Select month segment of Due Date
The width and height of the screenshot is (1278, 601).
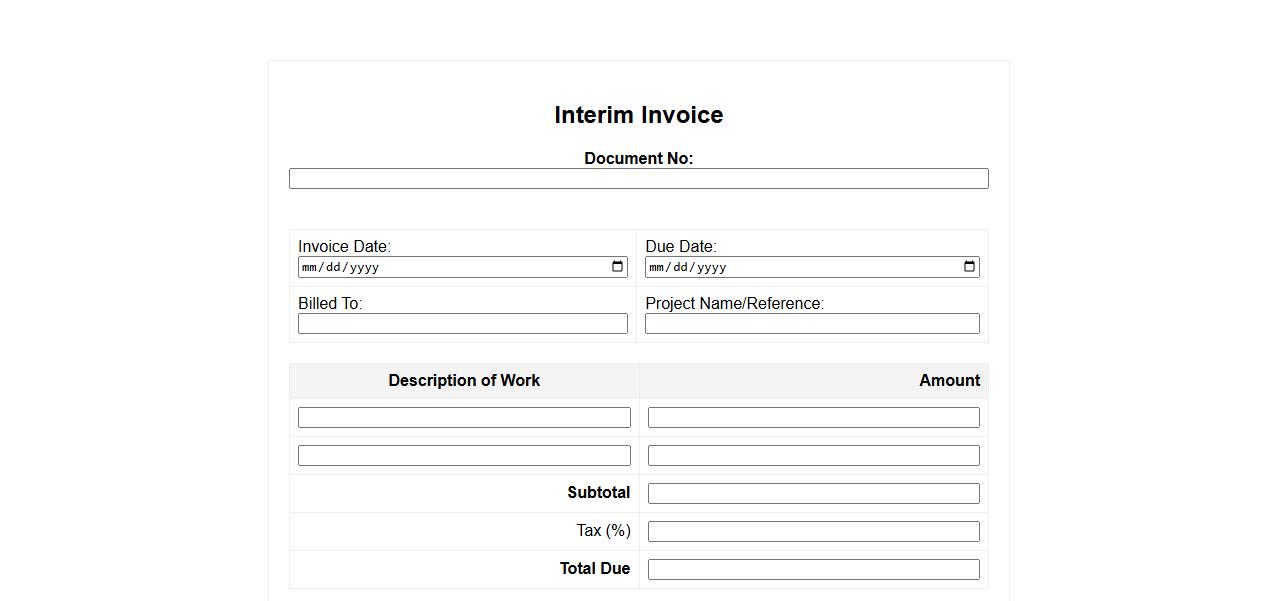(x=656, y=268)
